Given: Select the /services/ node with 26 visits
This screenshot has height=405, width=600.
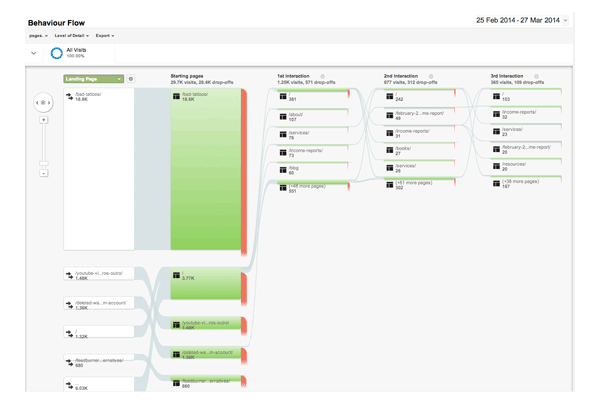Looking at the screenshot, I should 419,168.
